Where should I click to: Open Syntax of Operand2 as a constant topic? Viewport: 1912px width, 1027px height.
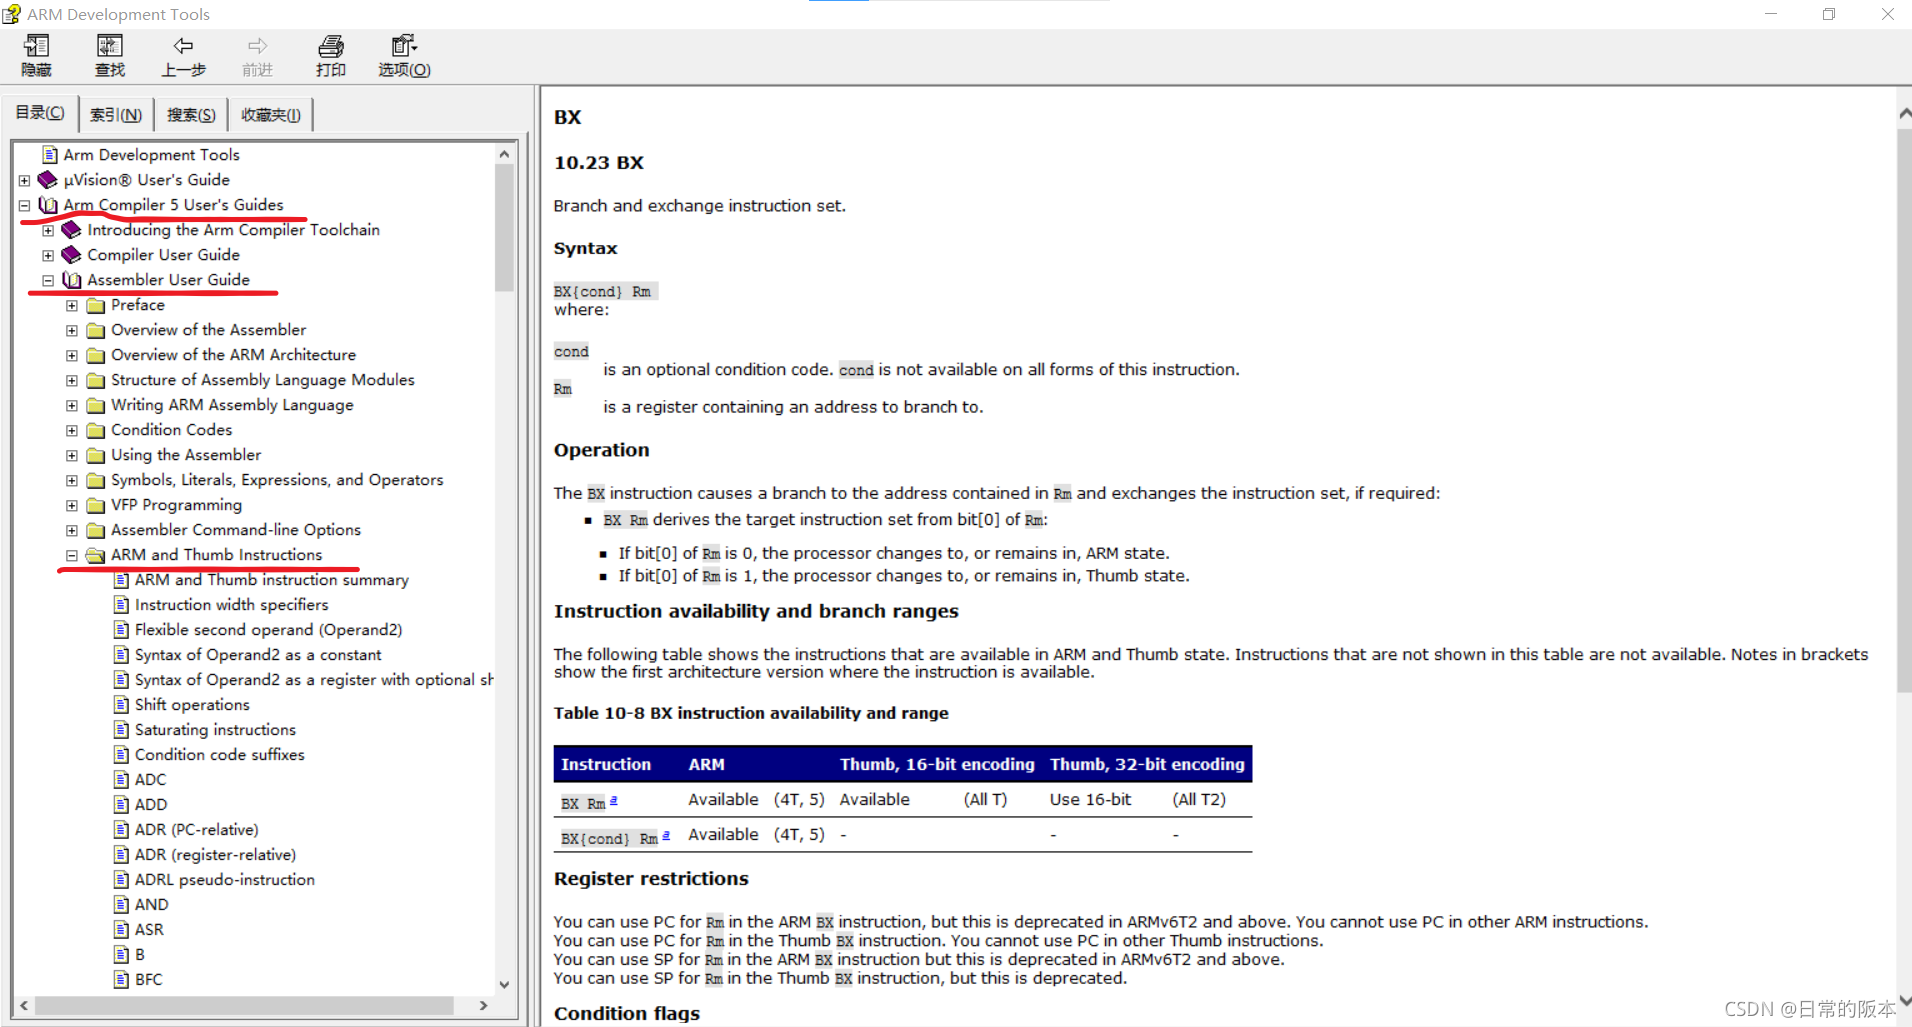pyautogui.click(x=258, y=655)
